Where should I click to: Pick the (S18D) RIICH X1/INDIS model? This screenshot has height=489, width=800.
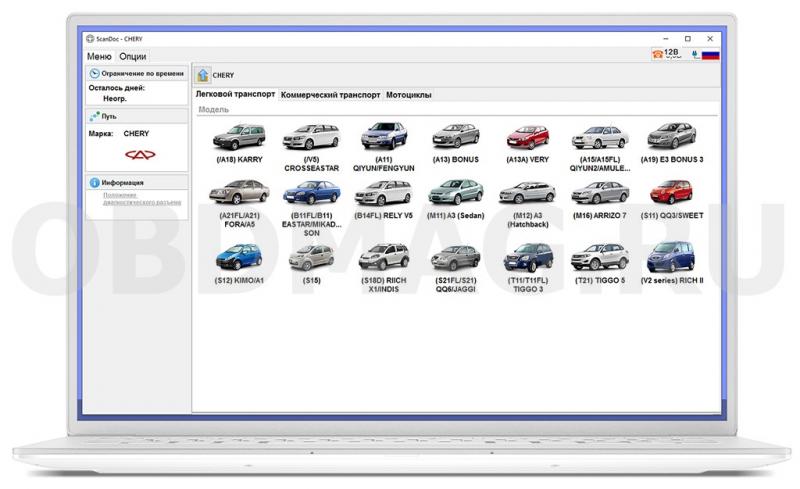[x=384, y=267]
